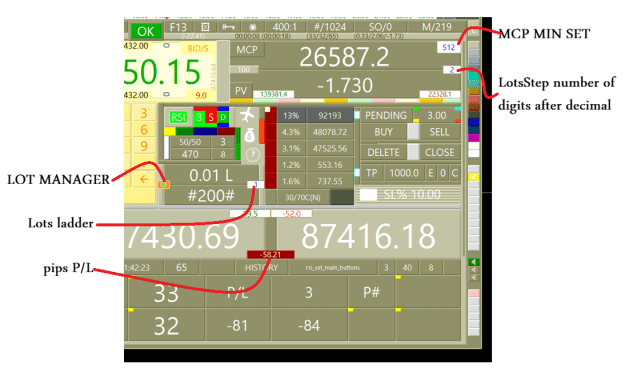Click the MCP button
The image size is (625, 368).
point(247,50)
